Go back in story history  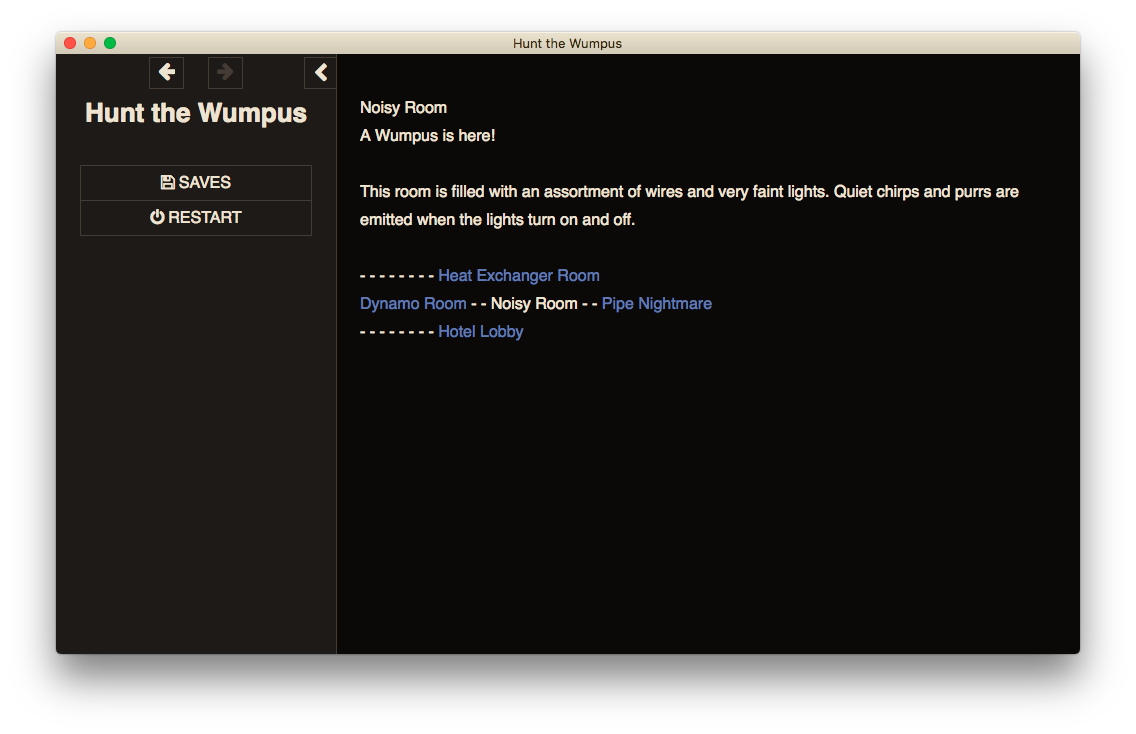point(167,72)
